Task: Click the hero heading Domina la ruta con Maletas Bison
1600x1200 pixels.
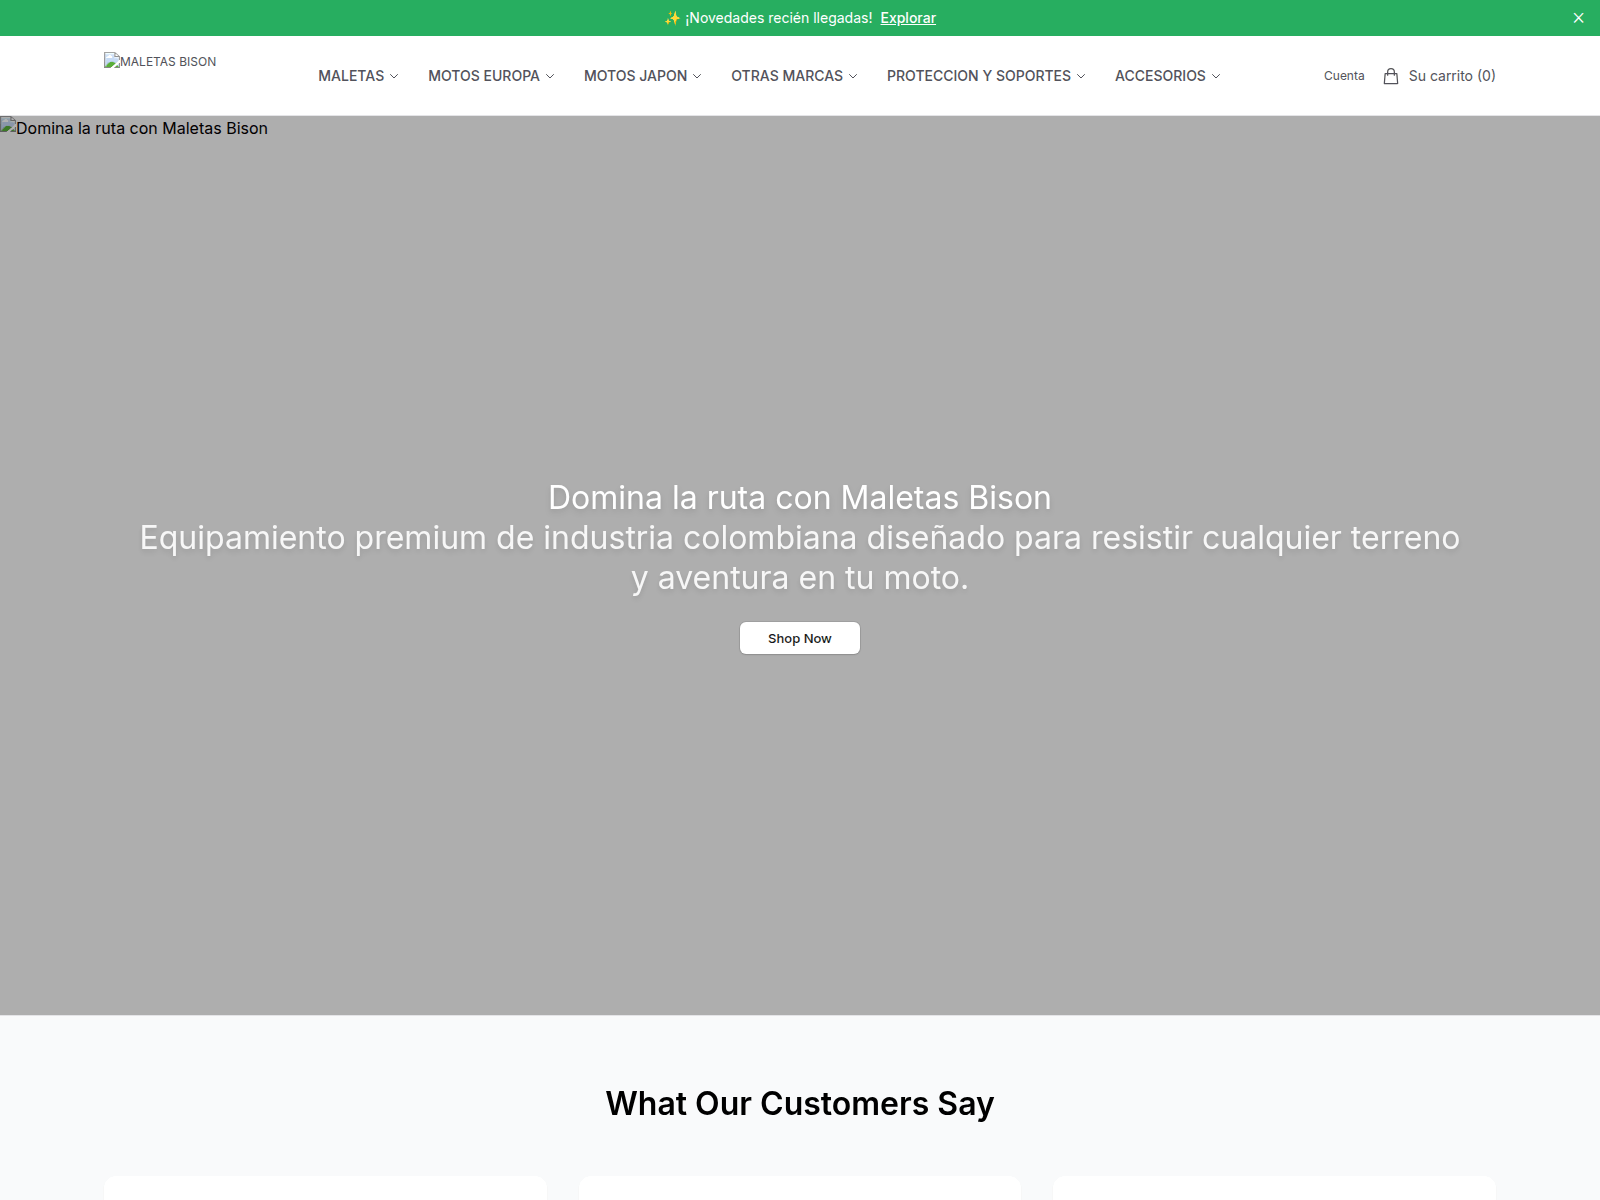Action: pos(800,497)
